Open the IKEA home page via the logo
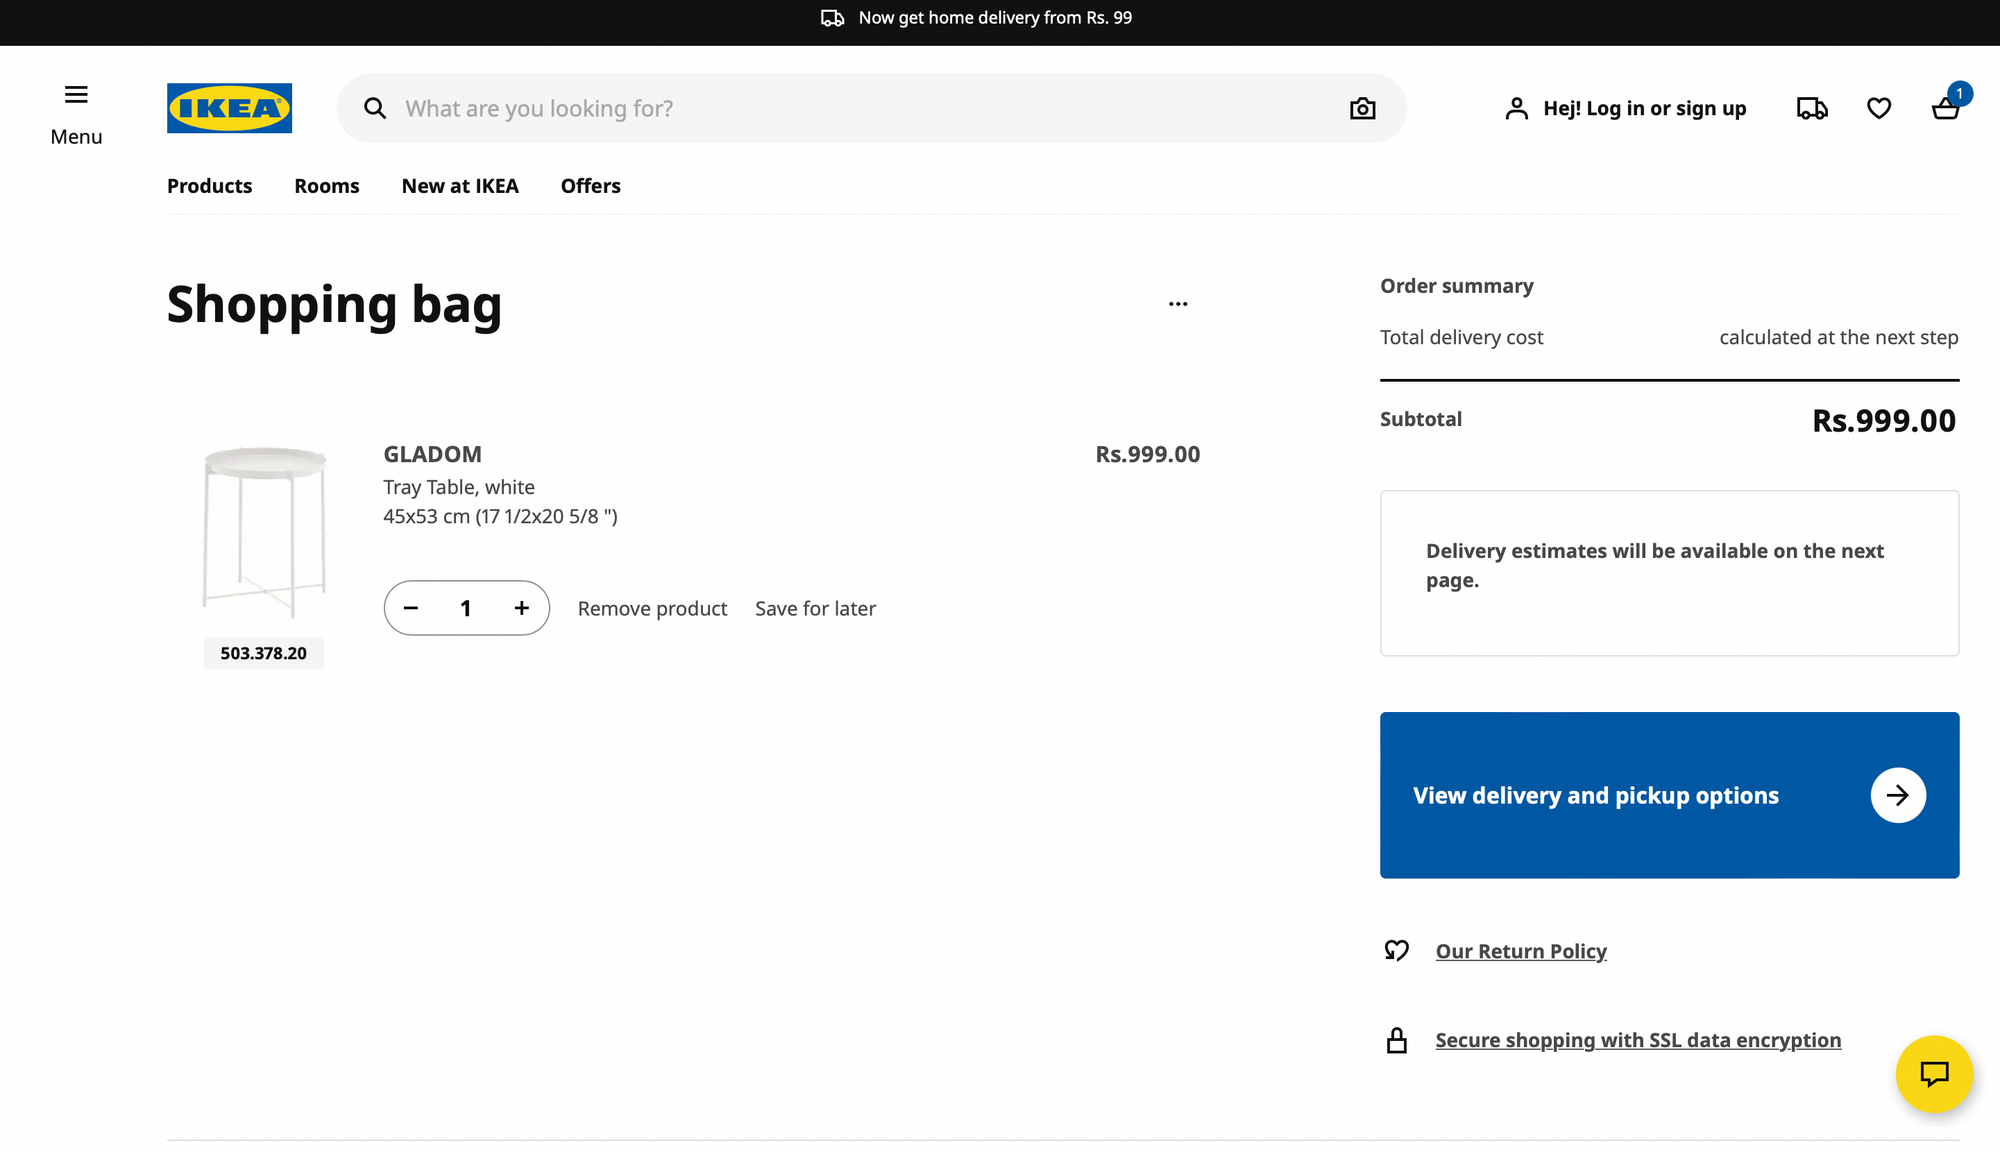Image resolution: width=2000 pixels, height=1152 pixels. pyautogui.click(x=229, y=108)
